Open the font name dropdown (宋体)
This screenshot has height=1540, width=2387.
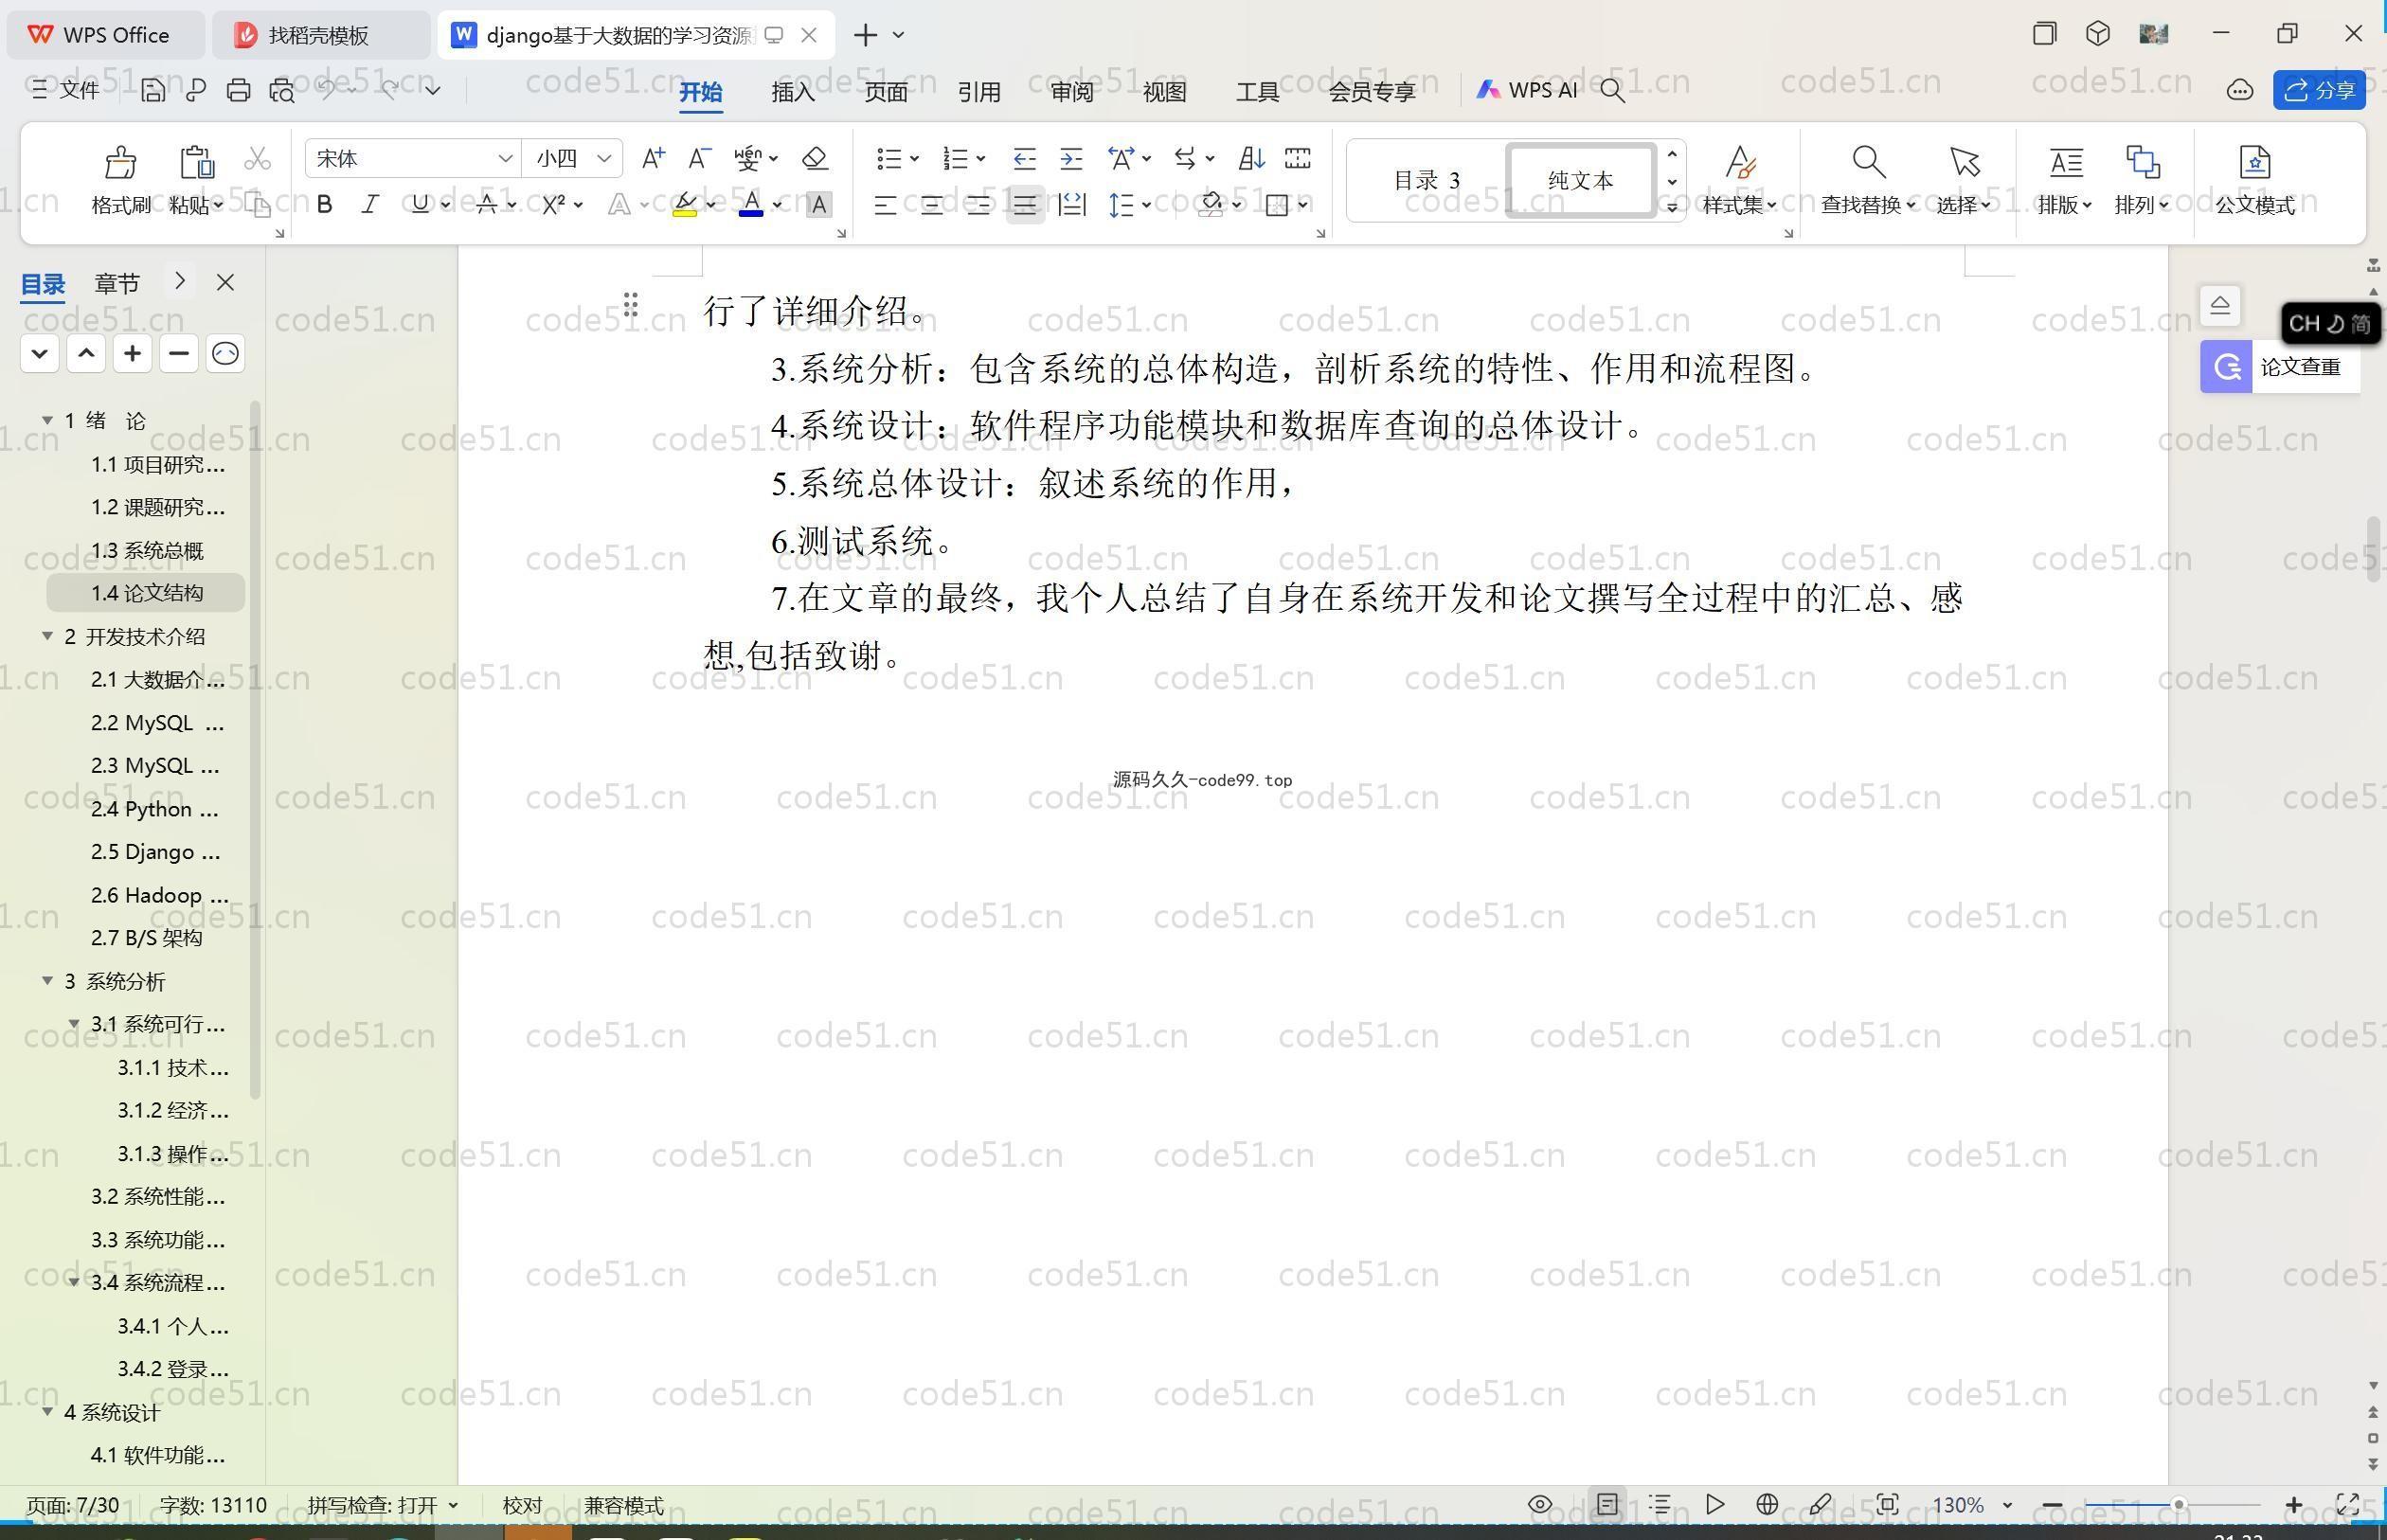tap(505, 158)
